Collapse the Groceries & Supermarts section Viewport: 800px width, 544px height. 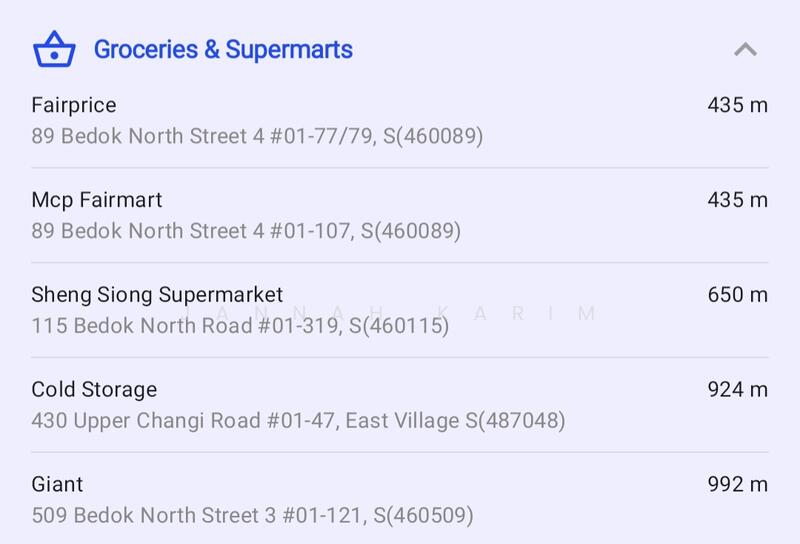[745, 49]
